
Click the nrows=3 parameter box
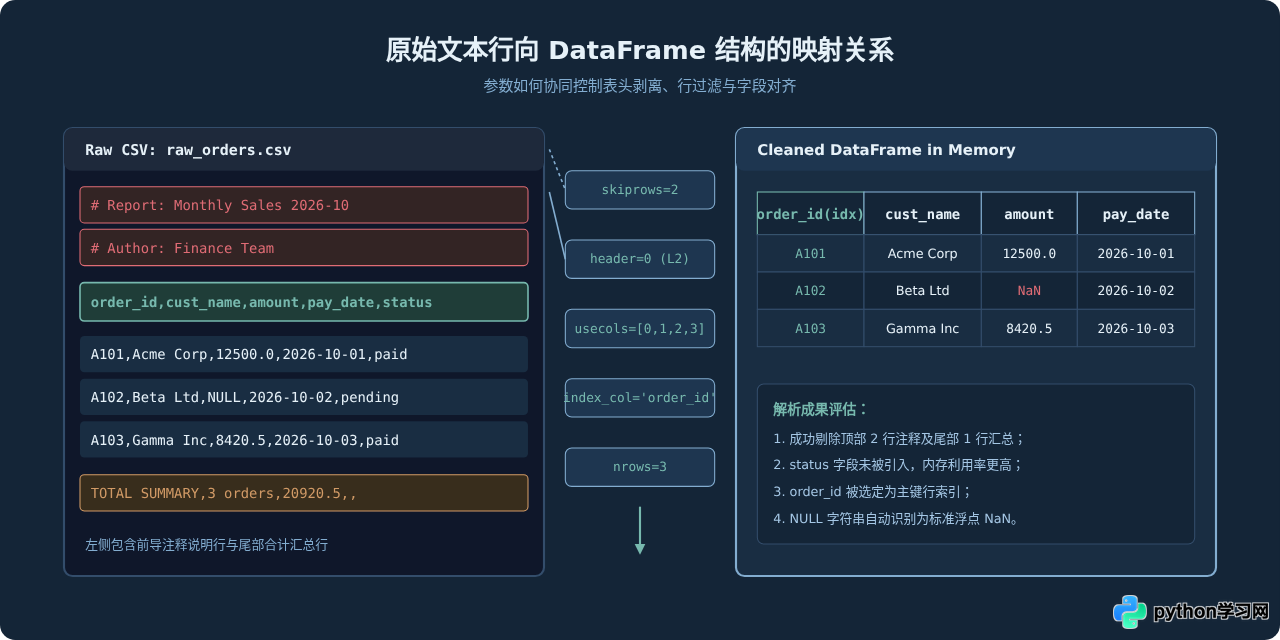(x=640, y=467)
